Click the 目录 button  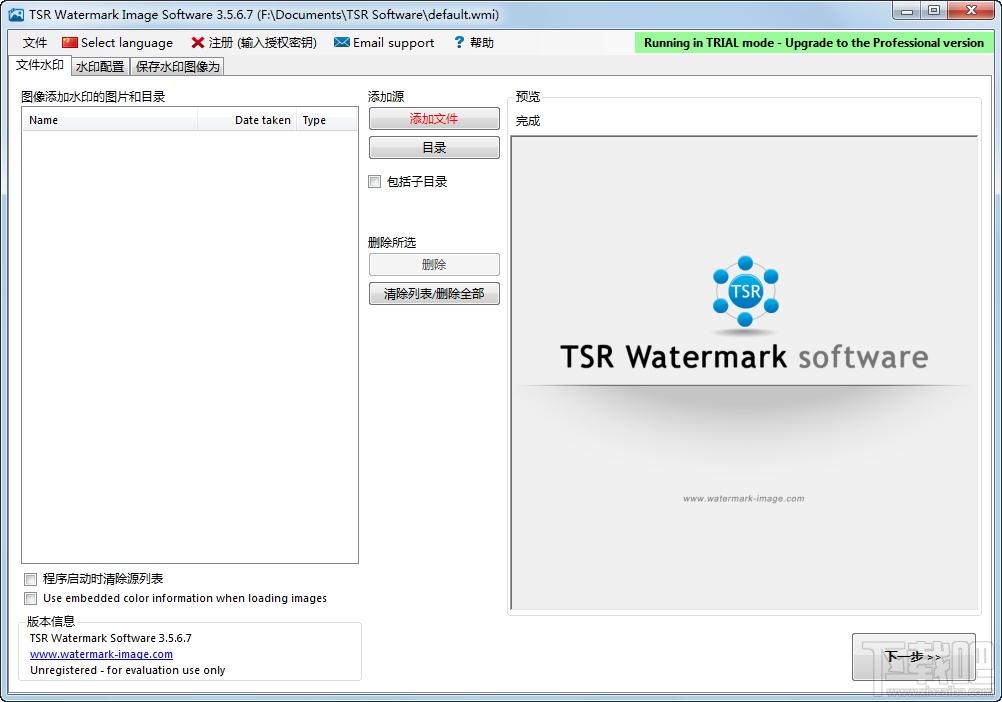434,148
